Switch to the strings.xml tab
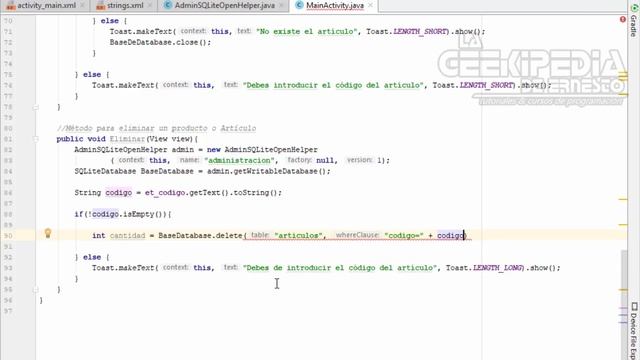Viewport: 640px width, 360px height. (125, 6)
